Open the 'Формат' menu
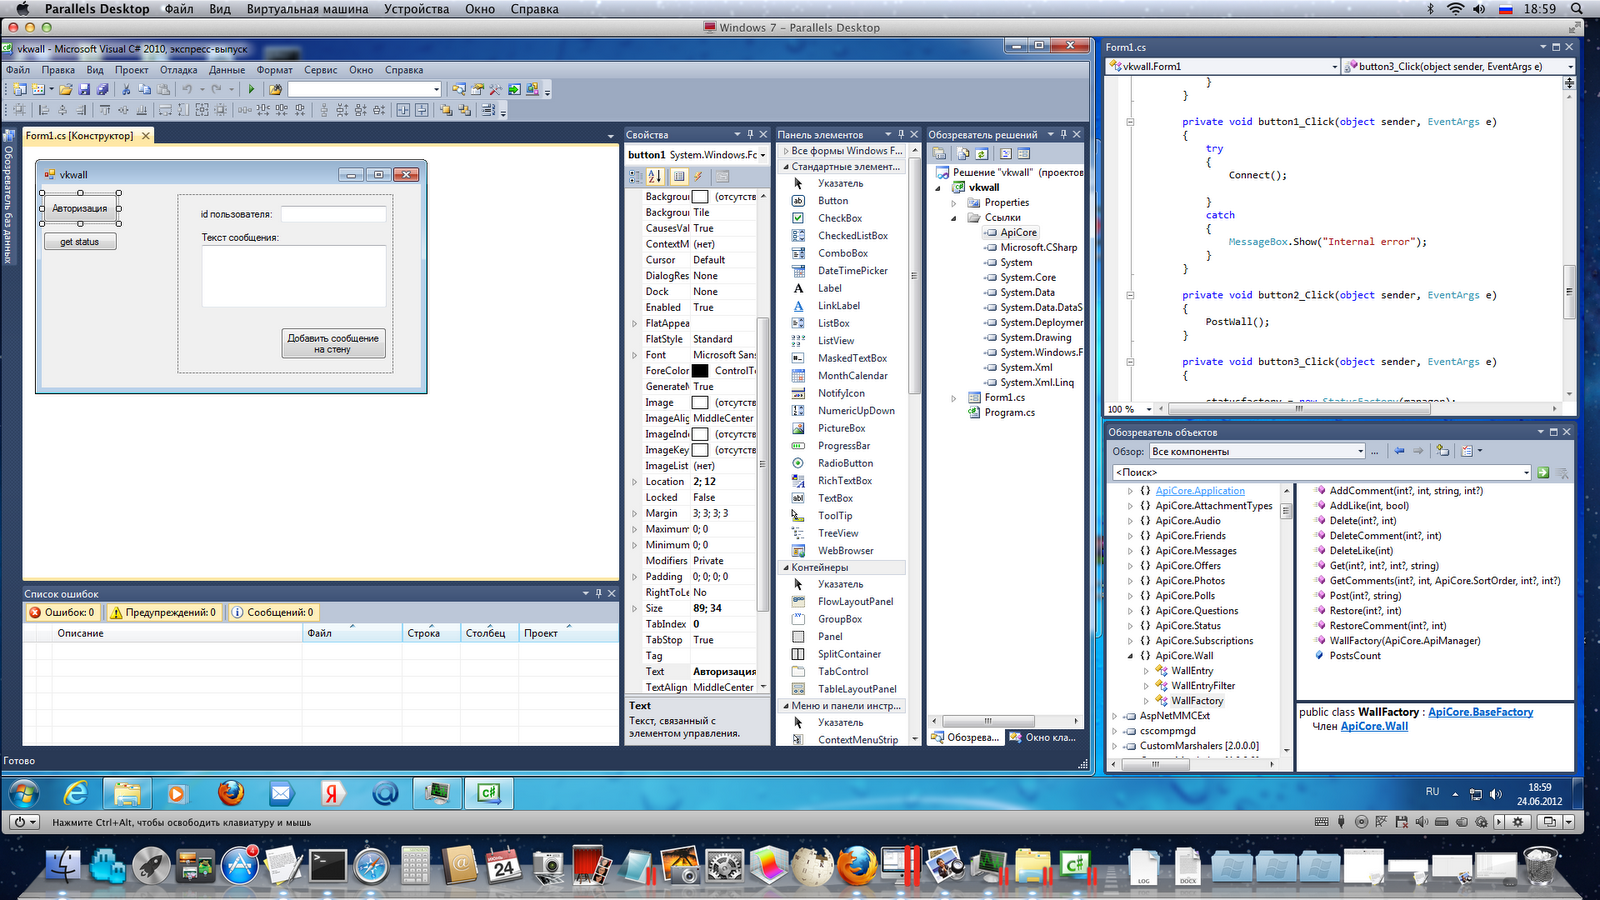The width and height of the screenshot is (1600, 900). 274,70
